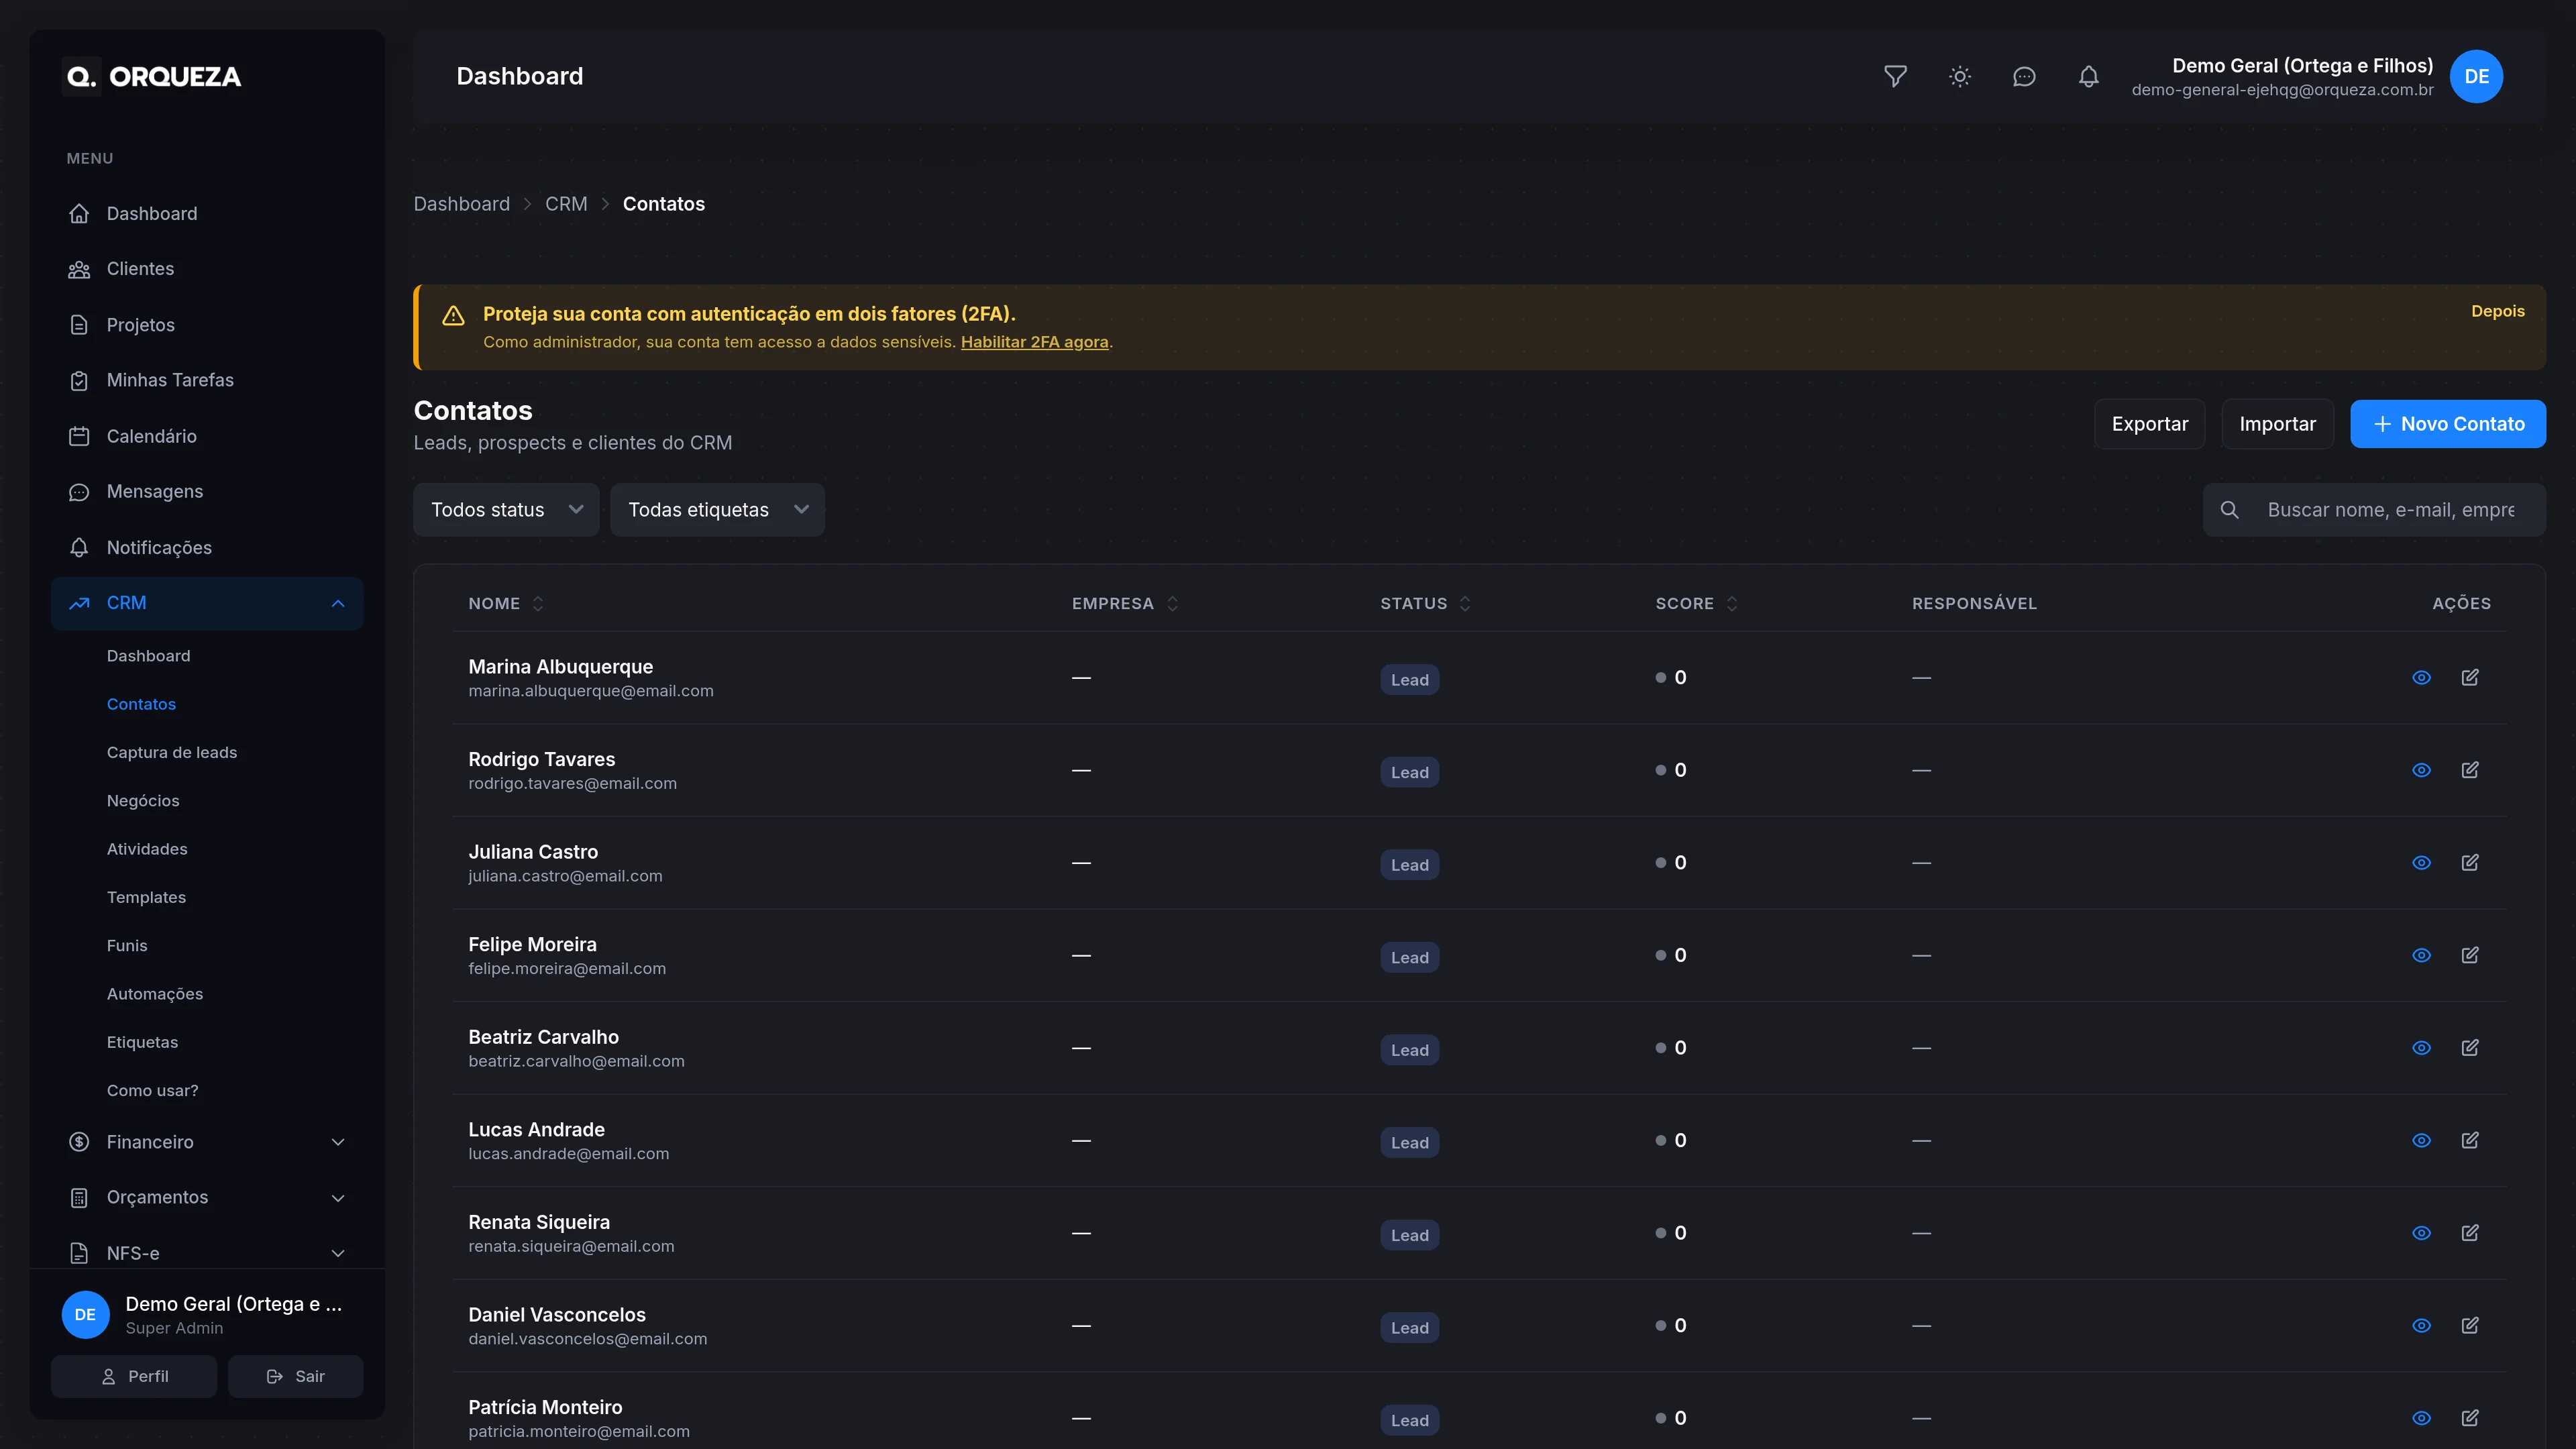This screenshot has height=1449, width=2576.
Task: Create contact with Novo Contato button
Action: click(2448, 424)
